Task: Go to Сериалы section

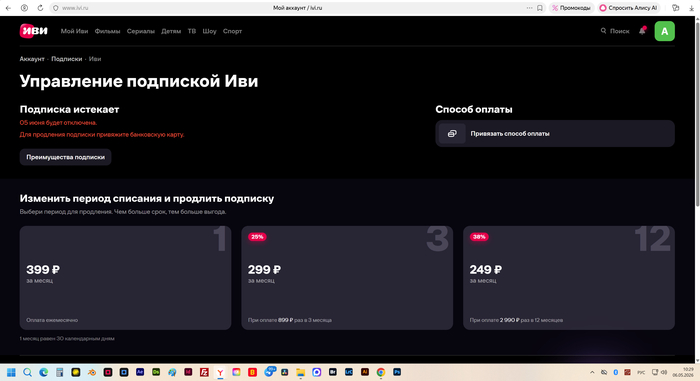Action: pyautogui.click(x=141, y=31)
